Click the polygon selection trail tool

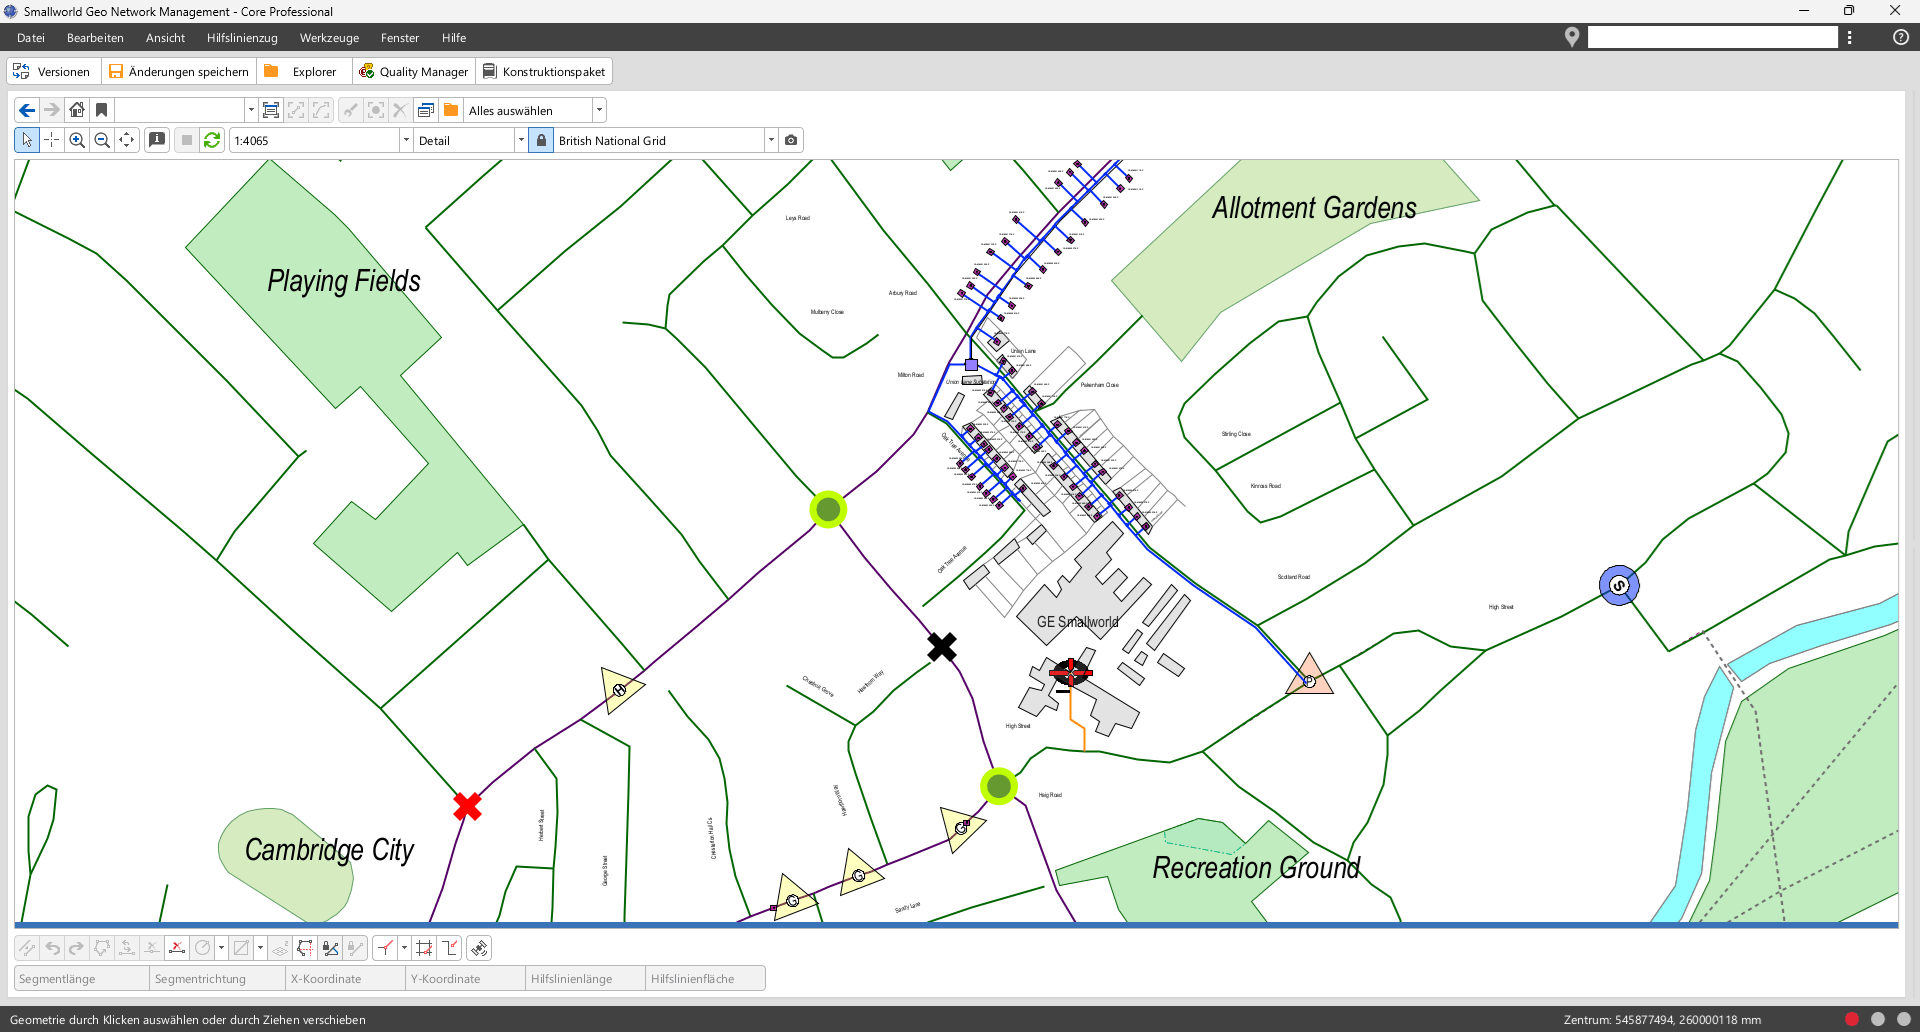306,948
